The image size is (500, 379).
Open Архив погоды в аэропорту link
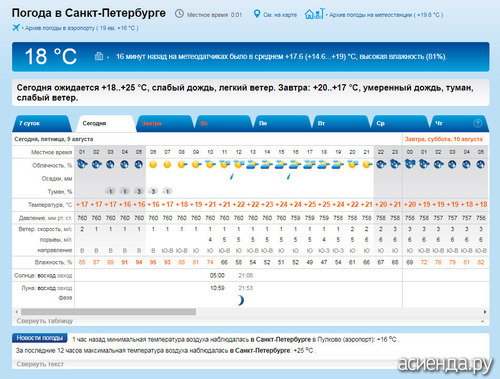82,28
